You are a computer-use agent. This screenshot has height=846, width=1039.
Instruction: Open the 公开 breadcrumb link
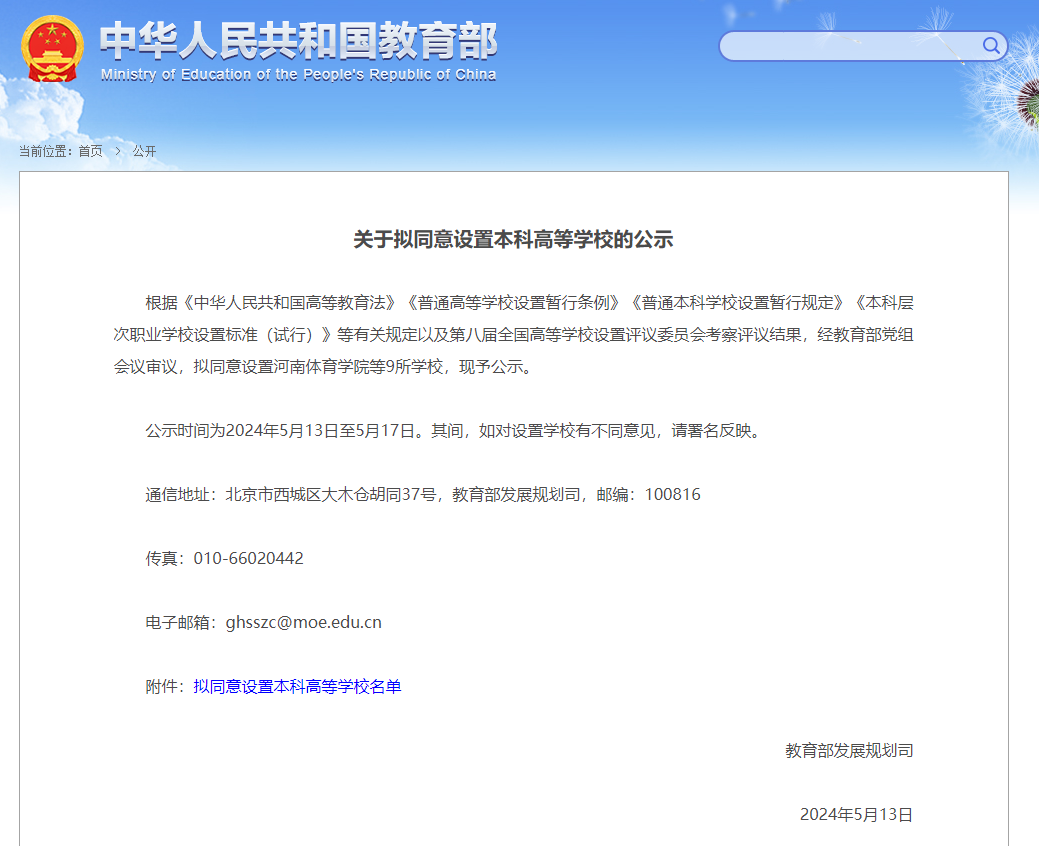pyautogui.click(x=144, y=151)
